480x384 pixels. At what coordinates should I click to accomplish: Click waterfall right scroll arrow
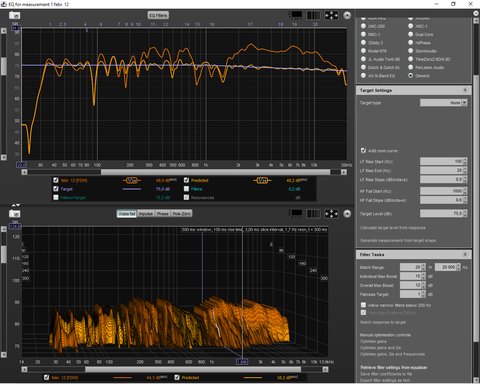325,369
